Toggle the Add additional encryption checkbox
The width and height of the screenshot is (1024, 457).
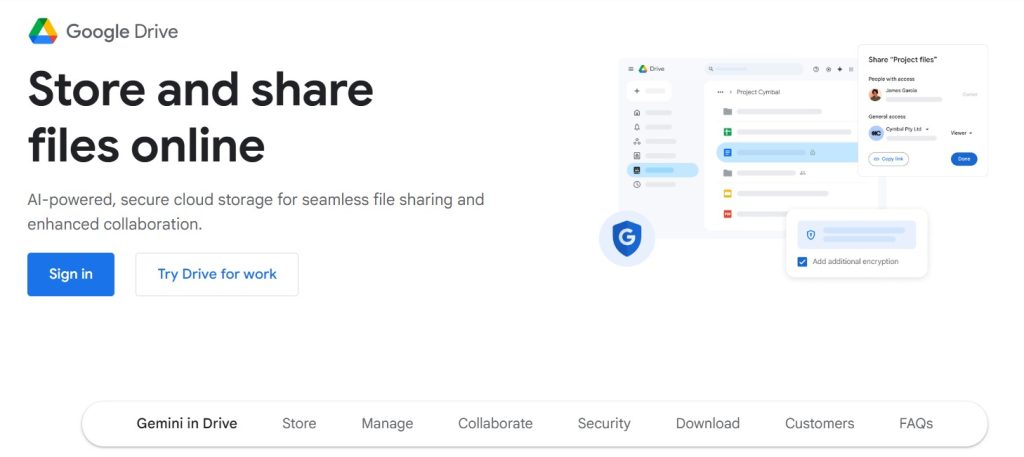tap(802, 262)
